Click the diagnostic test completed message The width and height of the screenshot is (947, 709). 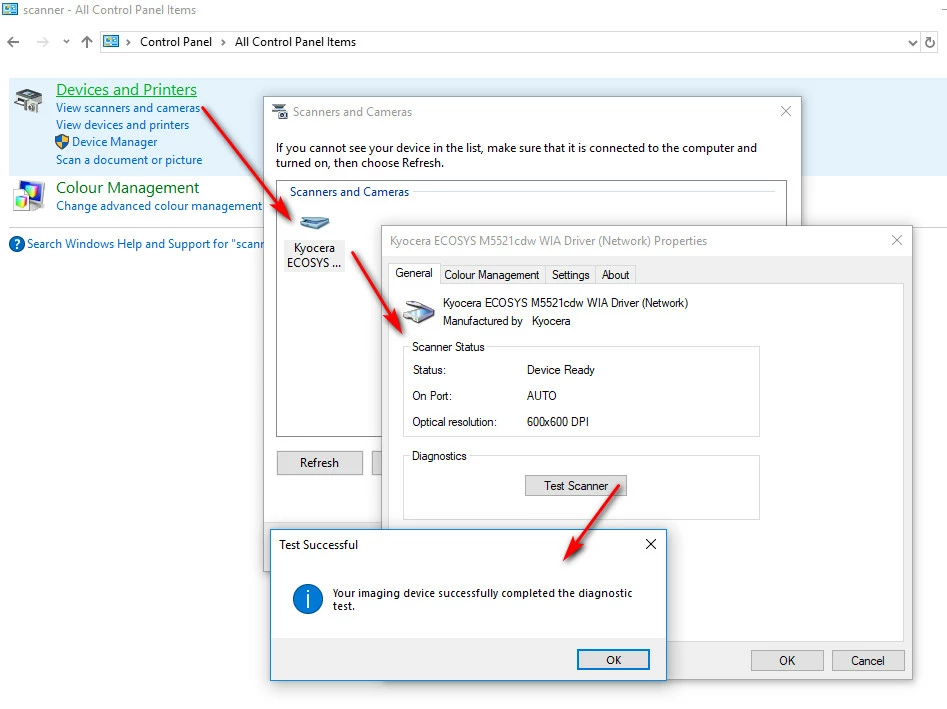click(482, 599)
